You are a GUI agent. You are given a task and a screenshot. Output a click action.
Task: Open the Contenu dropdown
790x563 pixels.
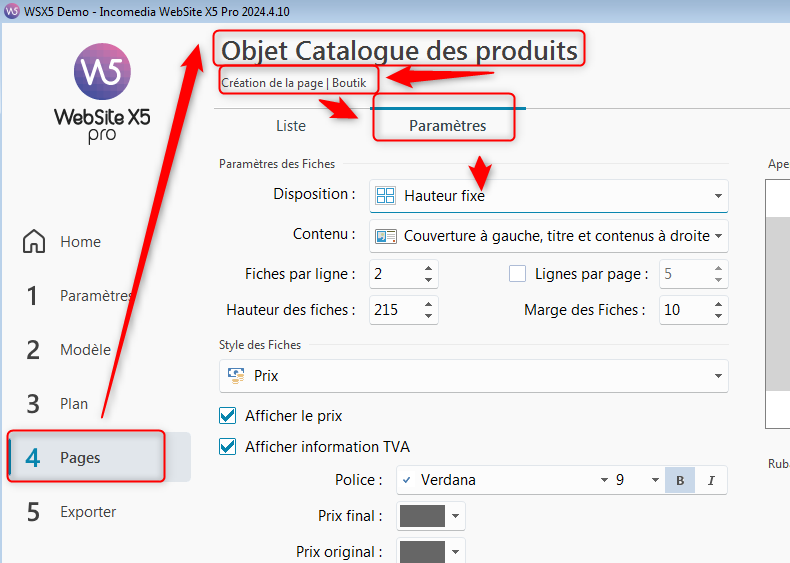point(549,236)
